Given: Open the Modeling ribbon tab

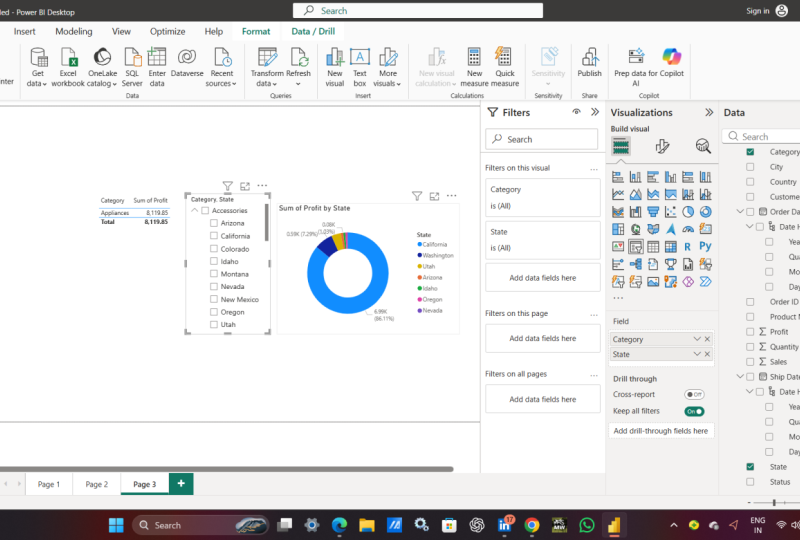Looking at the screenshot, I should click(74, 32).
